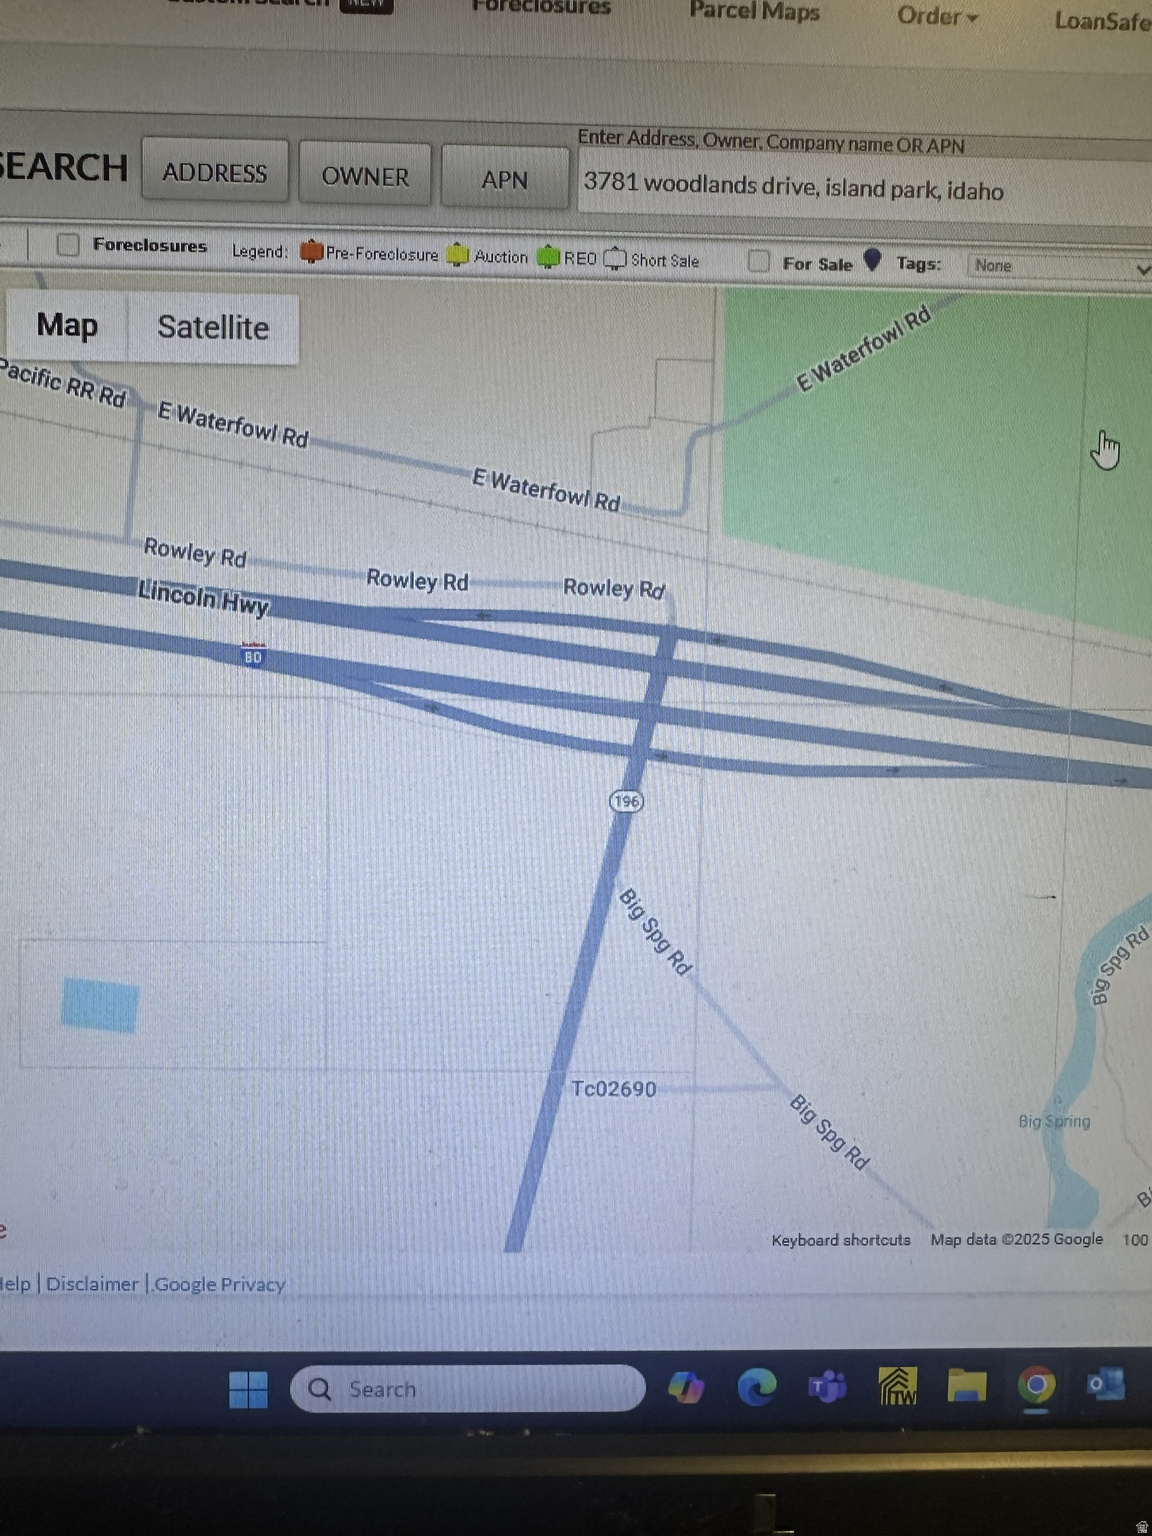Viewport: 1152px width, 1536px height.
Task: Open Outlook from the taskbar
Action: pyautogui.click(x=1105, y=1385)
